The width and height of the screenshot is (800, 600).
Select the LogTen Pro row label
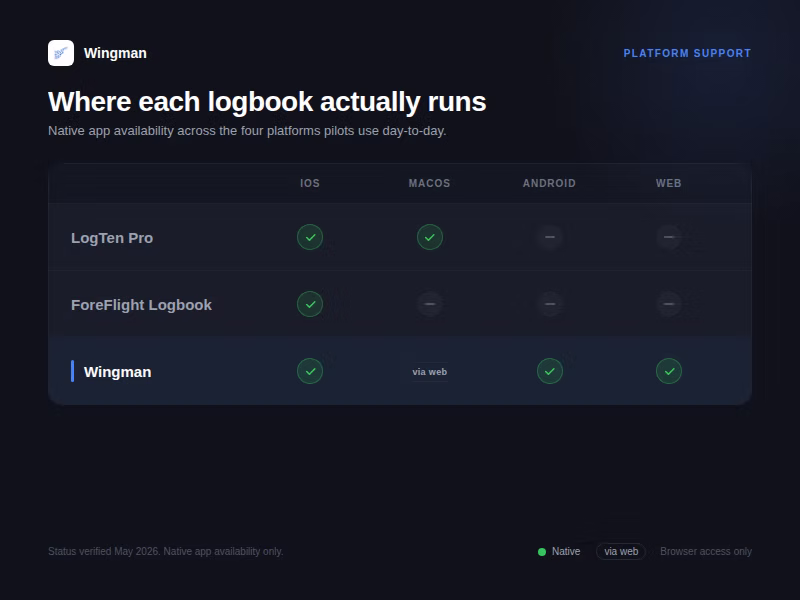tap(112, 238)
